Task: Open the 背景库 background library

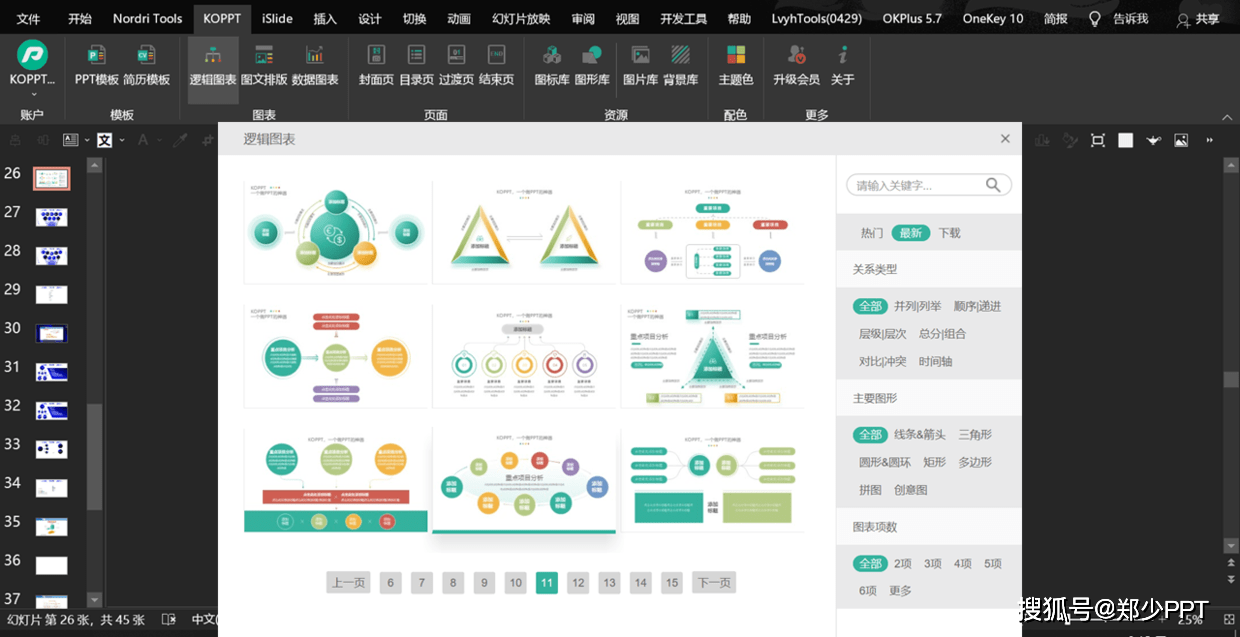Action: click(680, 64)
